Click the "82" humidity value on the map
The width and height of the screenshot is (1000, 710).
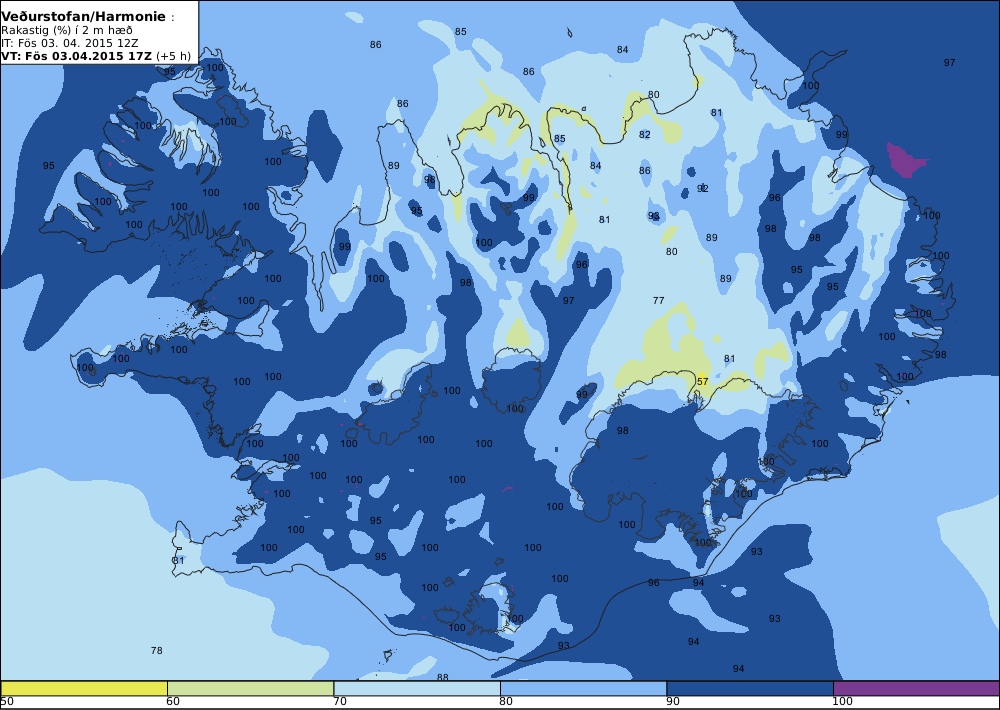click(x=645, y=135)
